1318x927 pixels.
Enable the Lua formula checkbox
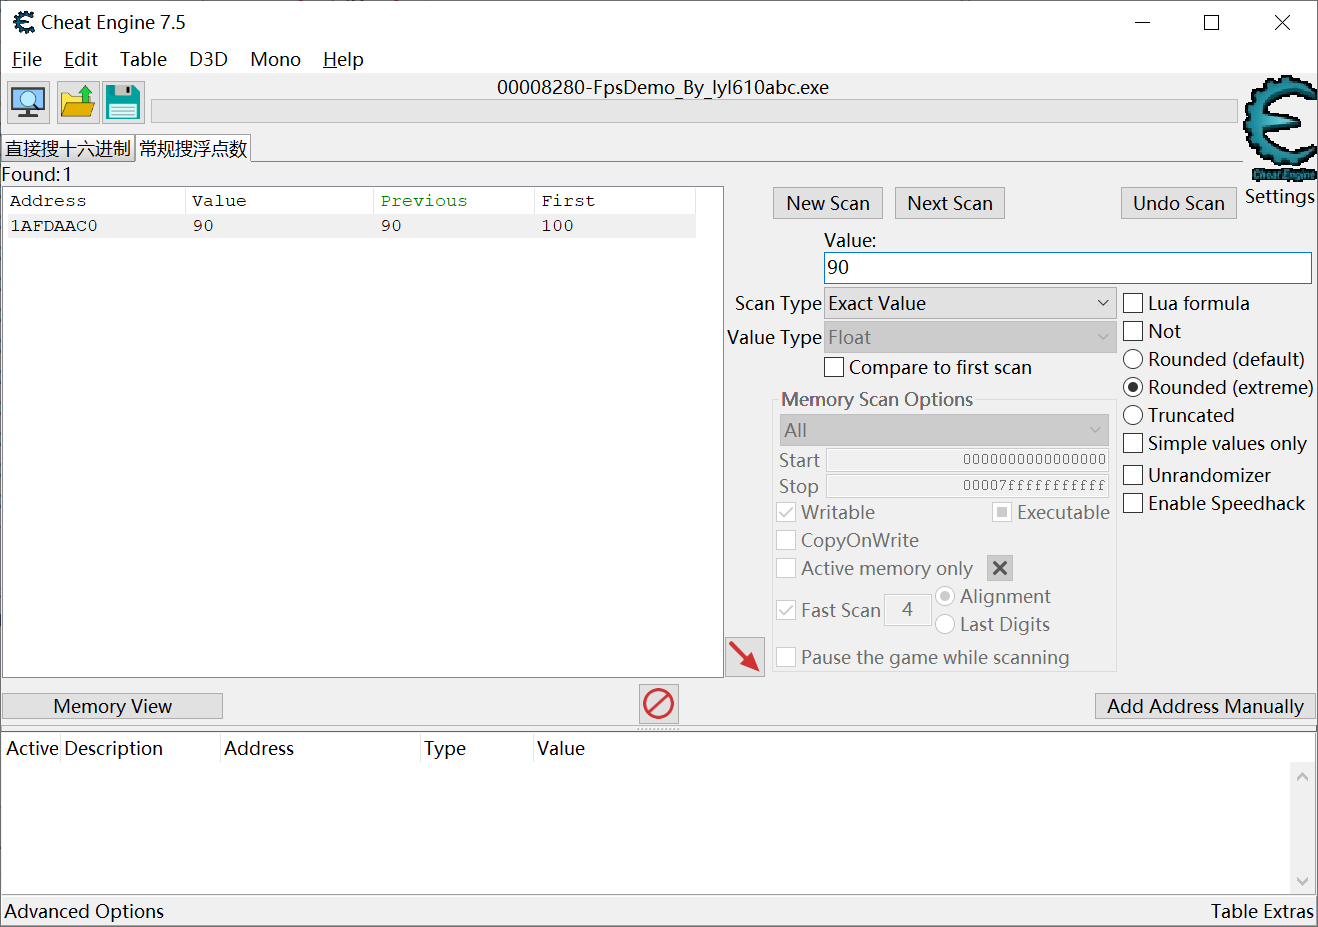click(x=1133, y=303)
